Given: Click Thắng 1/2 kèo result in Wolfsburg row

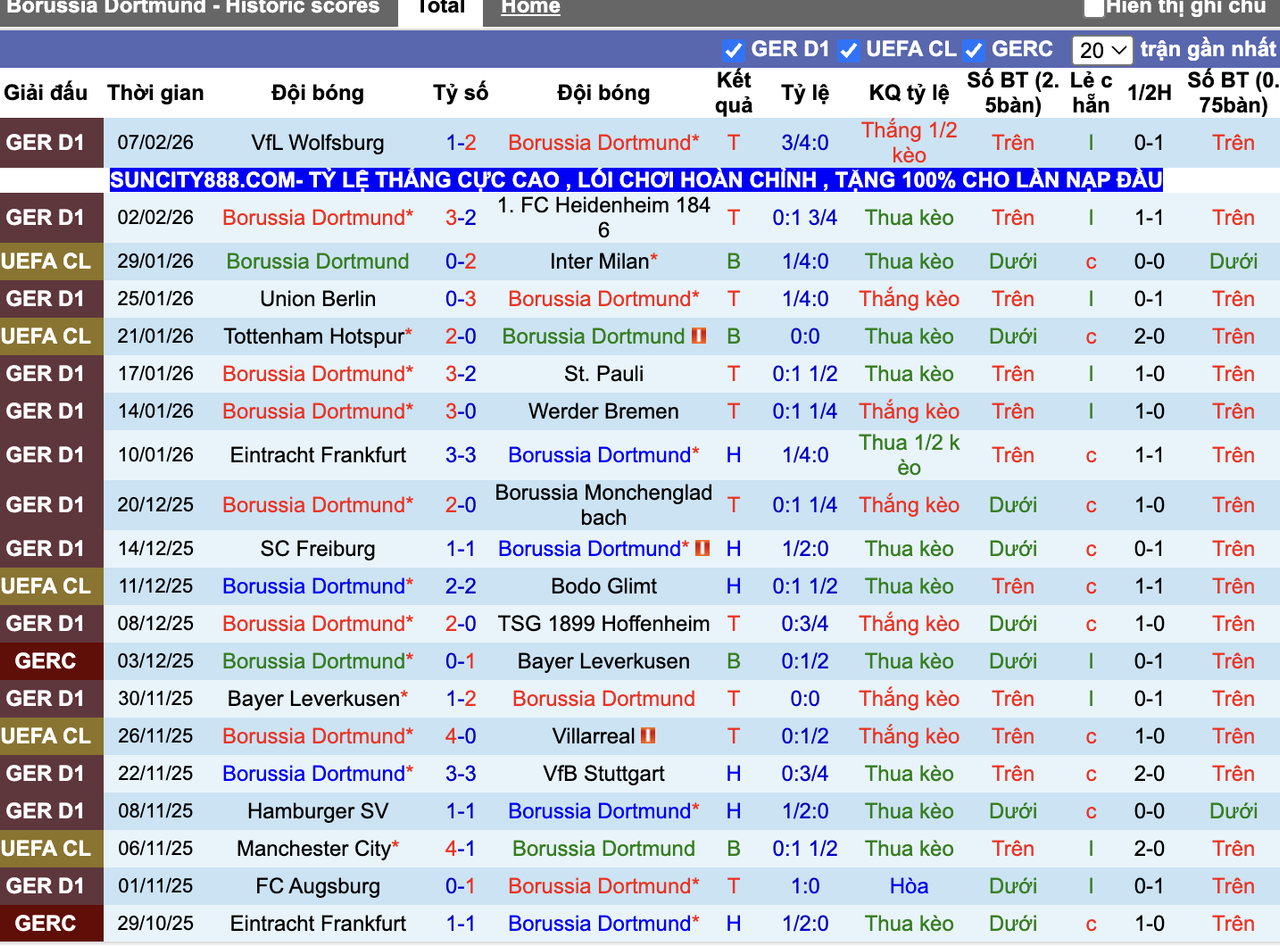Looking at the screenshot, I should (909, 143).
